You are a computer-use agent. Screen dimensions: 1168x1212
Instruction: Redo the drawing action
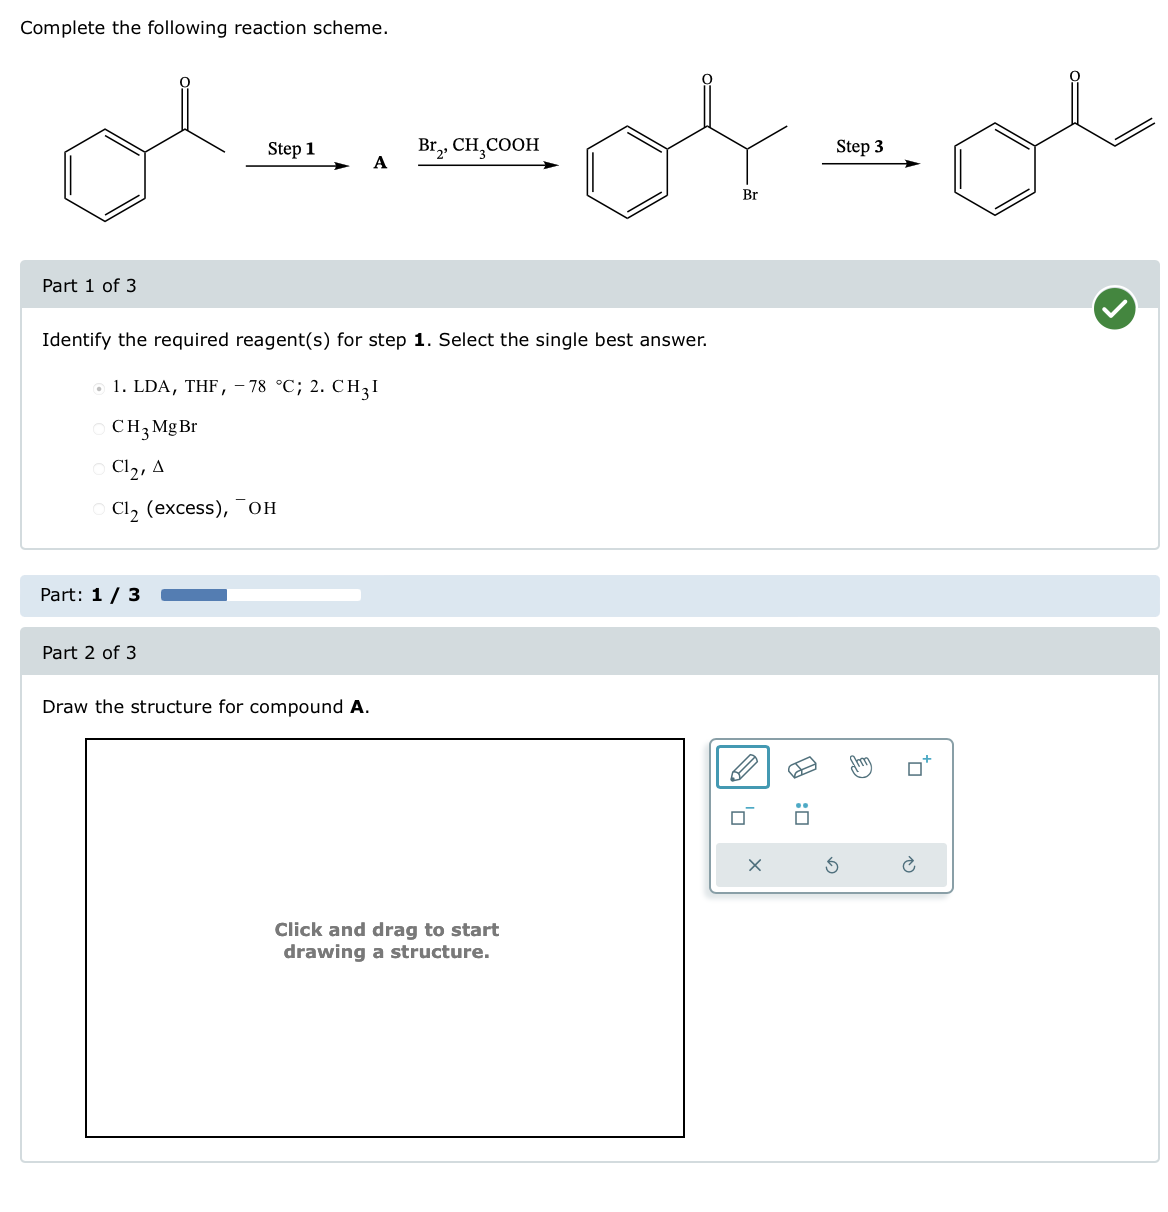pyautogui.click(x=908, y=865)
